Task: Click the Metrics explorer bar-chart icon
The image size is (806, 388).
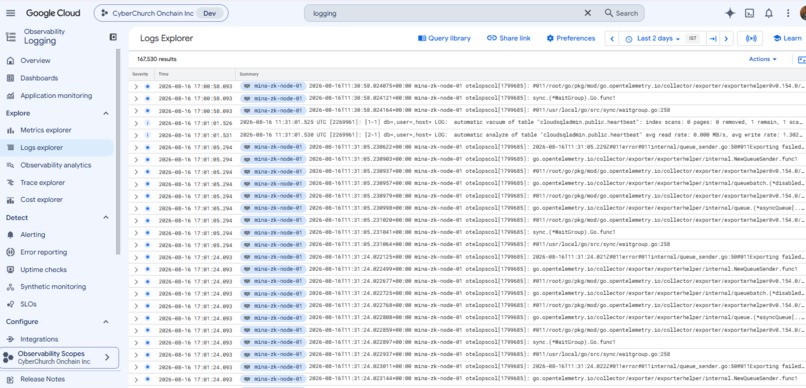Action: [10, 130]
